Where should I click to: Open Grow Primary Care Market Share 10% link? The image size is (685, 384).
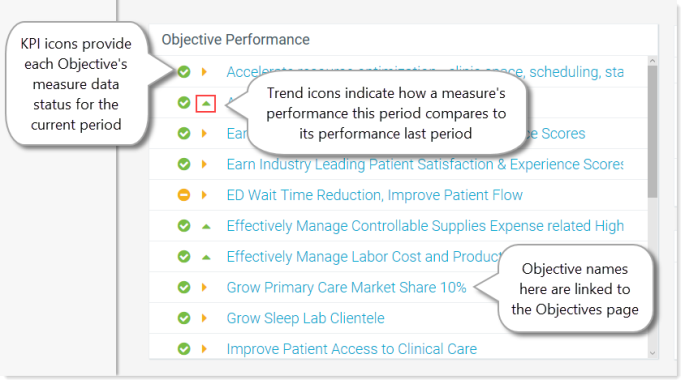click(x=346, y=287)
